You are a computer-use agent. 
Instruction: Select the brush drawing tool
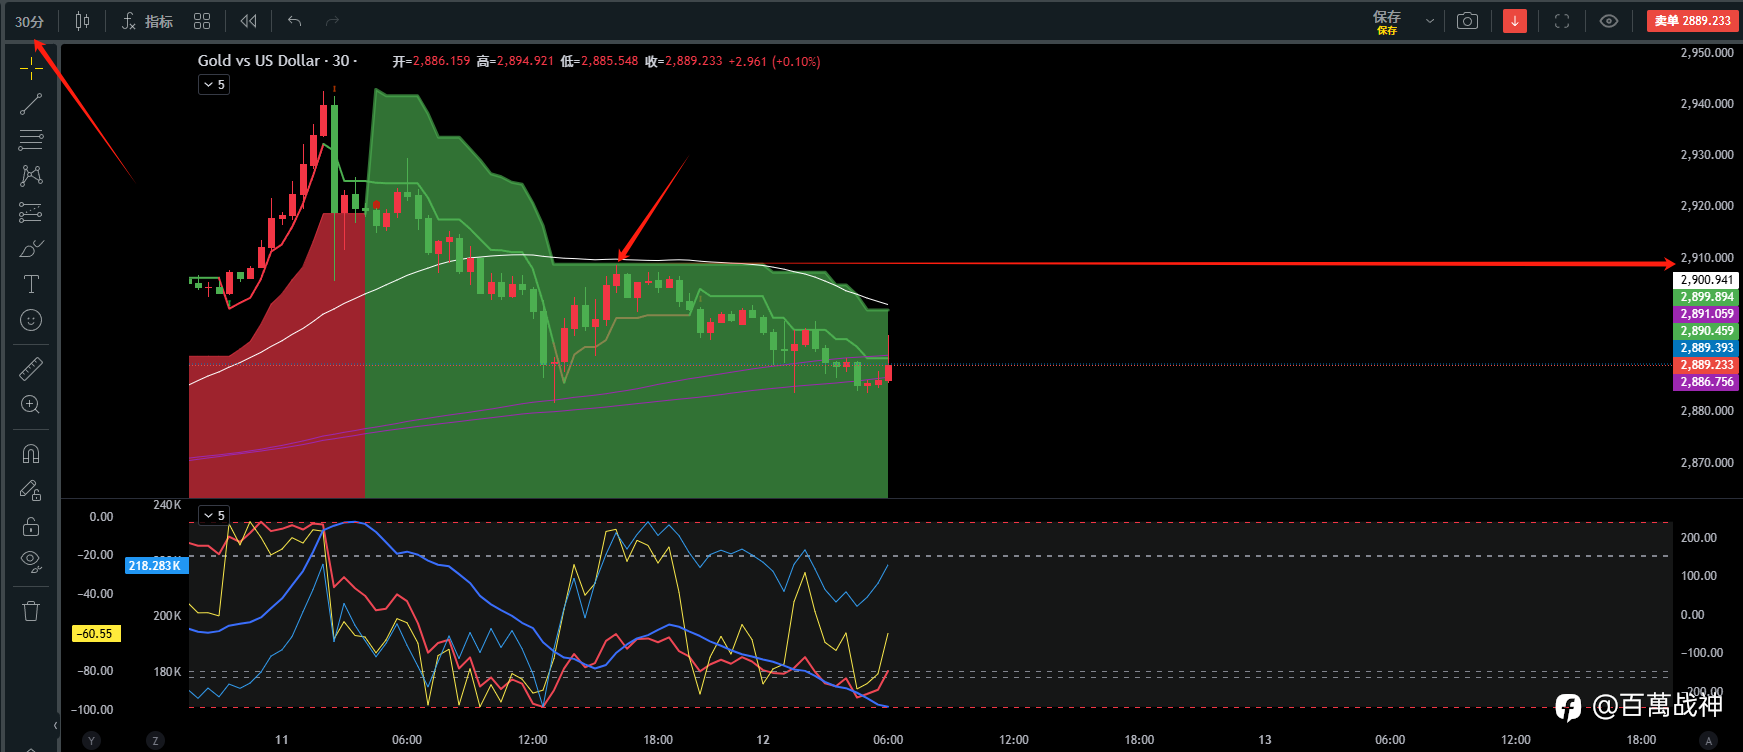click(x=31, y=248)
